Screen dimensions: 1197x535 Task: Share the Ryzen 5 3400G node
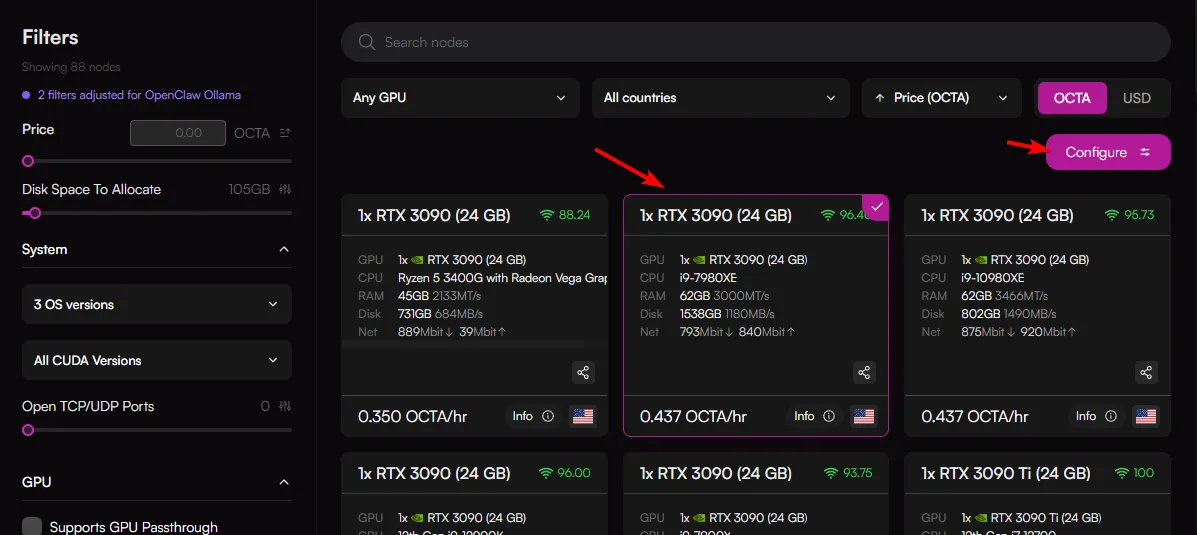[583, 372]
